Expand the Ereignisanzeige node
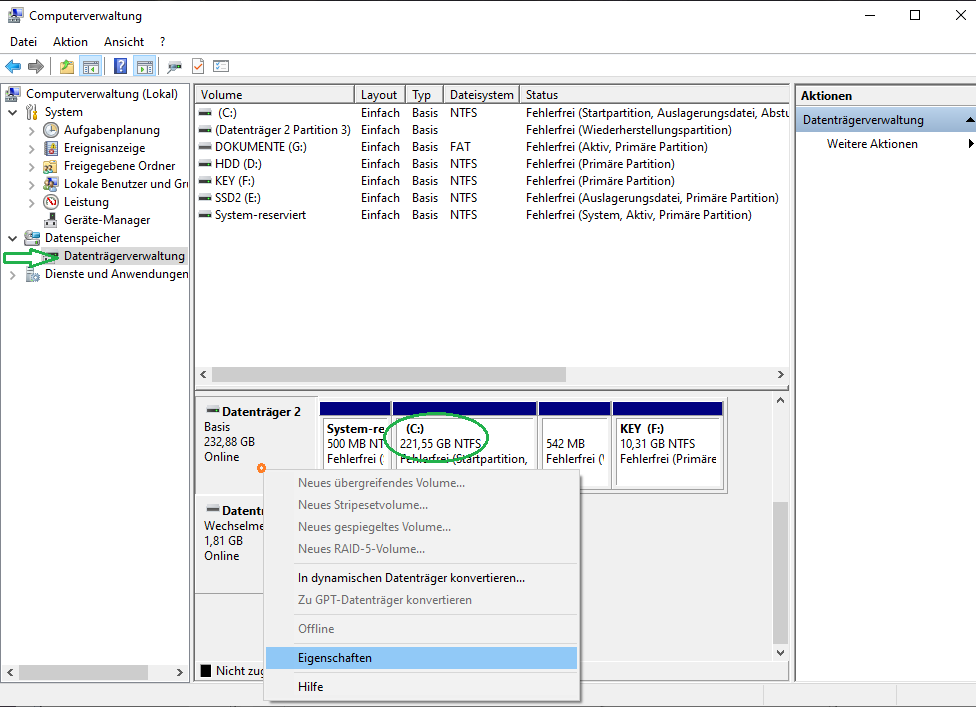 tap(32, 149)
